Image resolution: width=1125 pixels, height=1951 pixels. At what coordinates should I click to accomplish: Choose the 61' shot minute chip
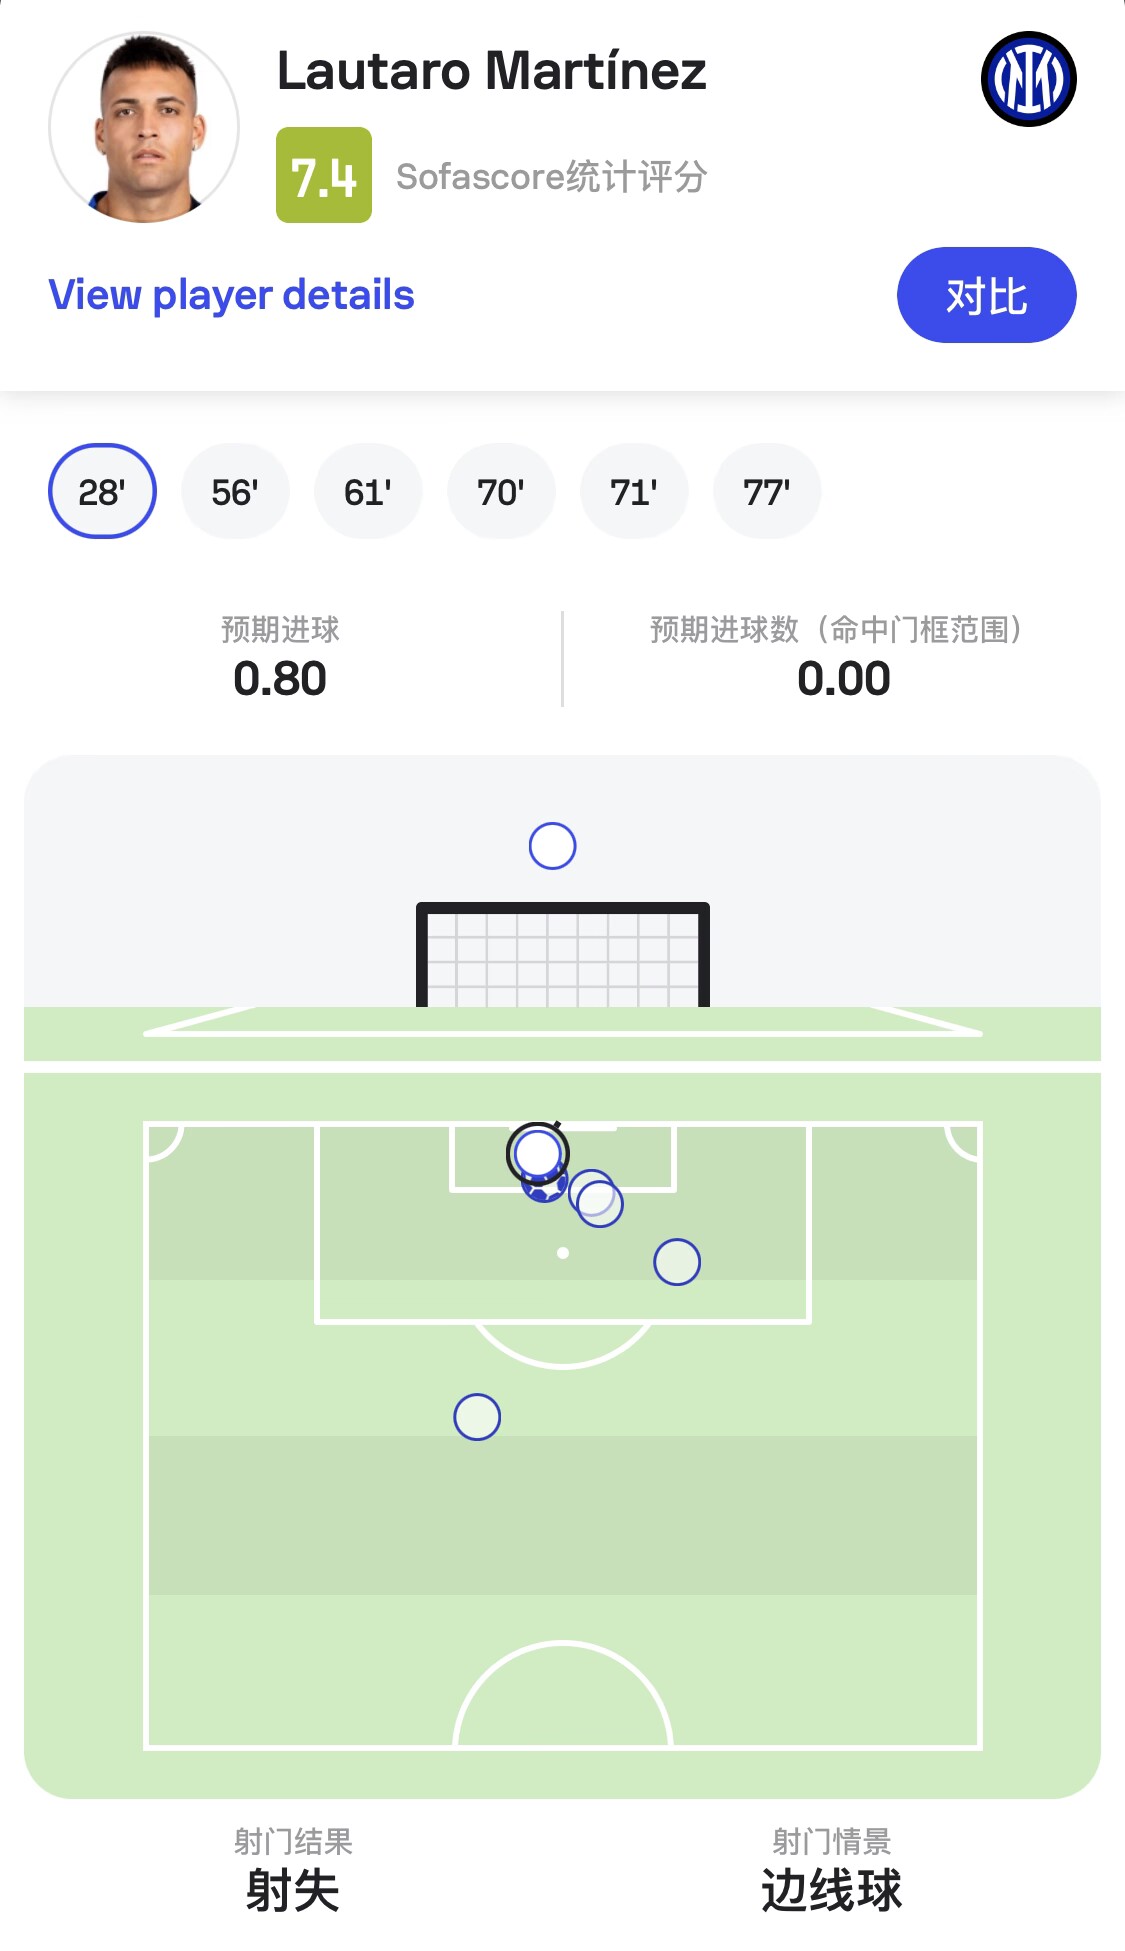click(x=368, y=491)
